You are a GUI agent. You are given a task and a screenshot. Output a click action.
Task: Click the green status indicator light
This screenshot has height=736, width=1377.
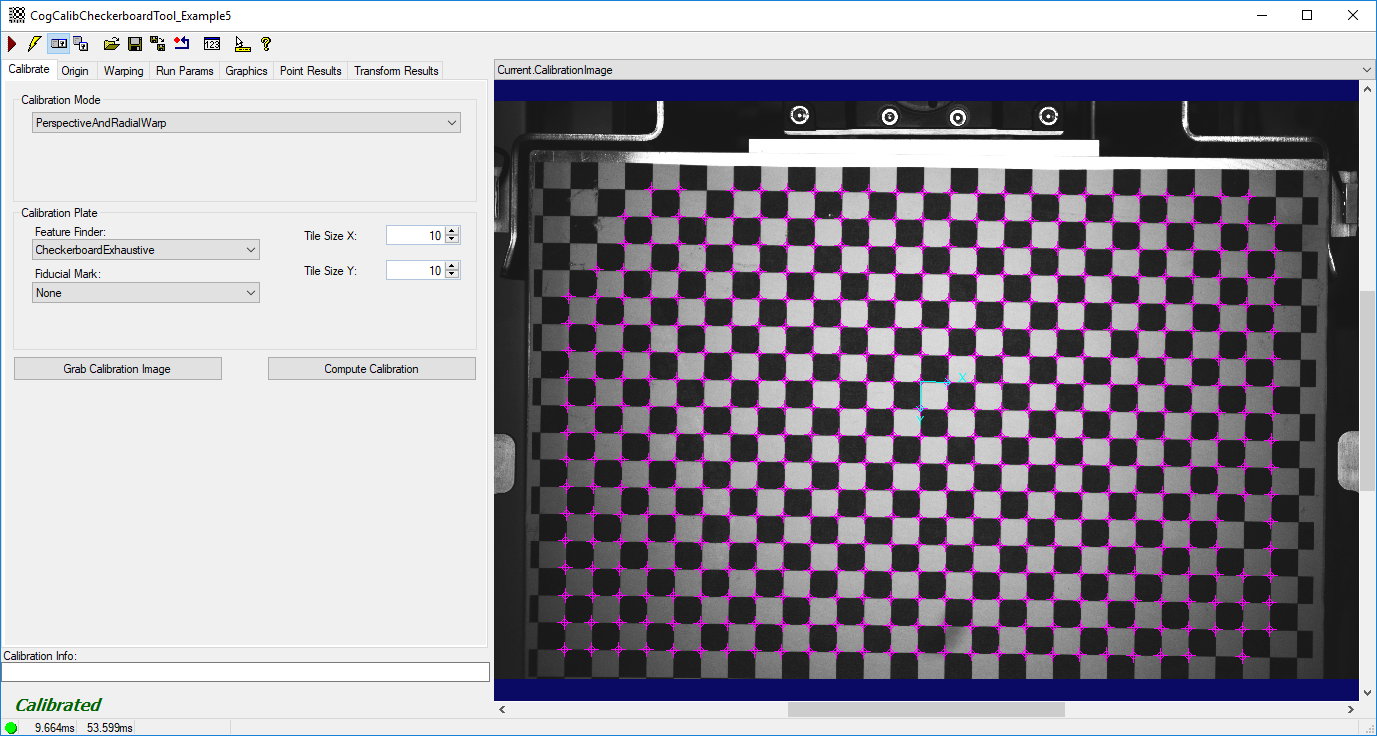11,728
